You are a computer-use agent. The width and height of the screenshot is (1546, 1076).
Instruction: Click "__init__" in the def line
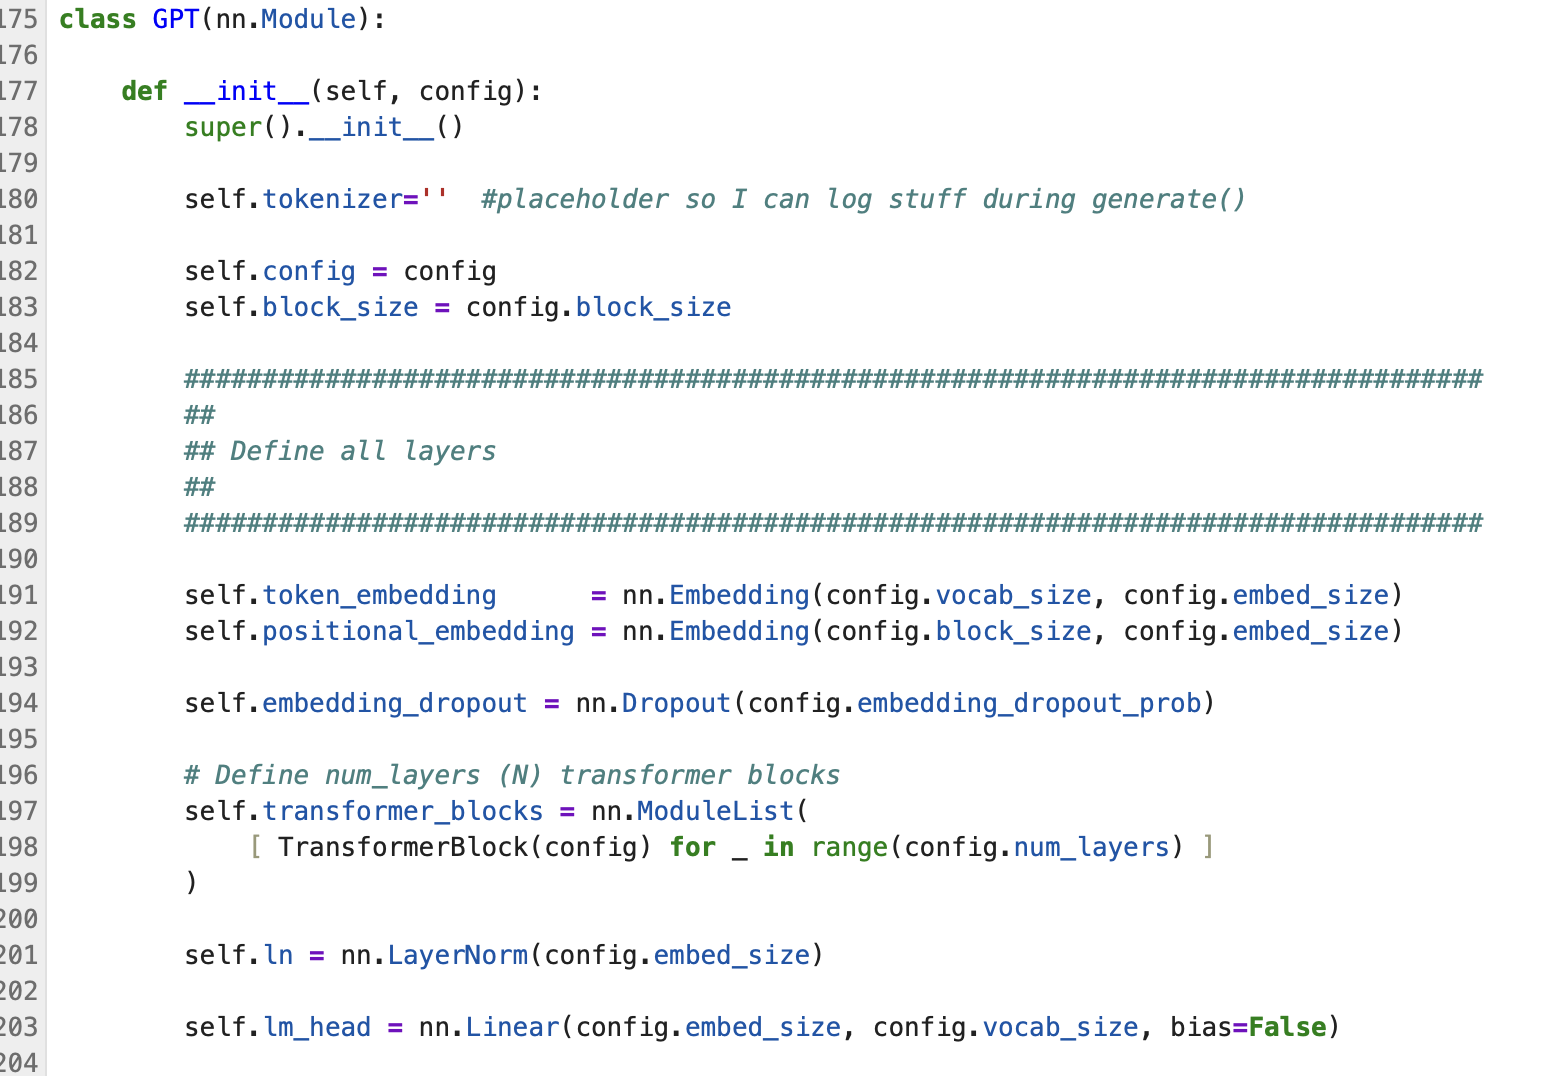(x=247, y=91)
